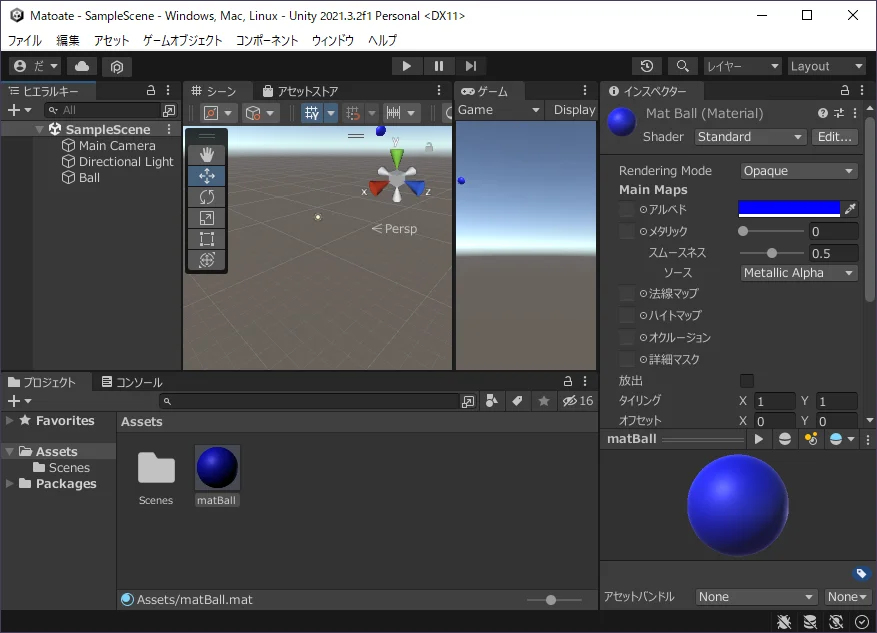Viewport: 877px width, 633px height.
Task: Click the asset label tag icon
Action: pyautogui.click(x=861, y=573)
